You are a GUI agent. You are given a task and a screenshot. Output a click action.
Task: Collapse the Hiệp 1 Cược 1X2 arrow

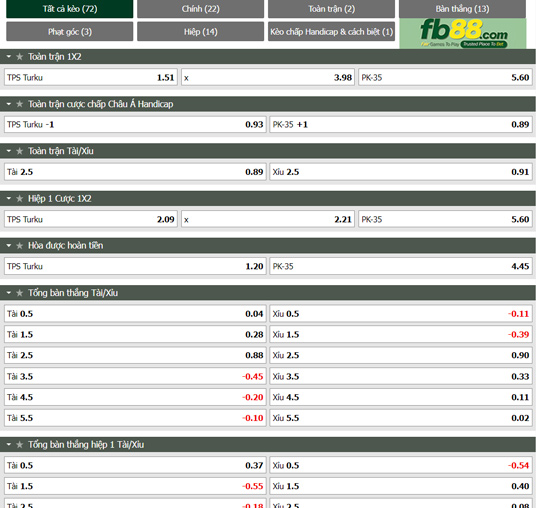(x=9, y=198)
